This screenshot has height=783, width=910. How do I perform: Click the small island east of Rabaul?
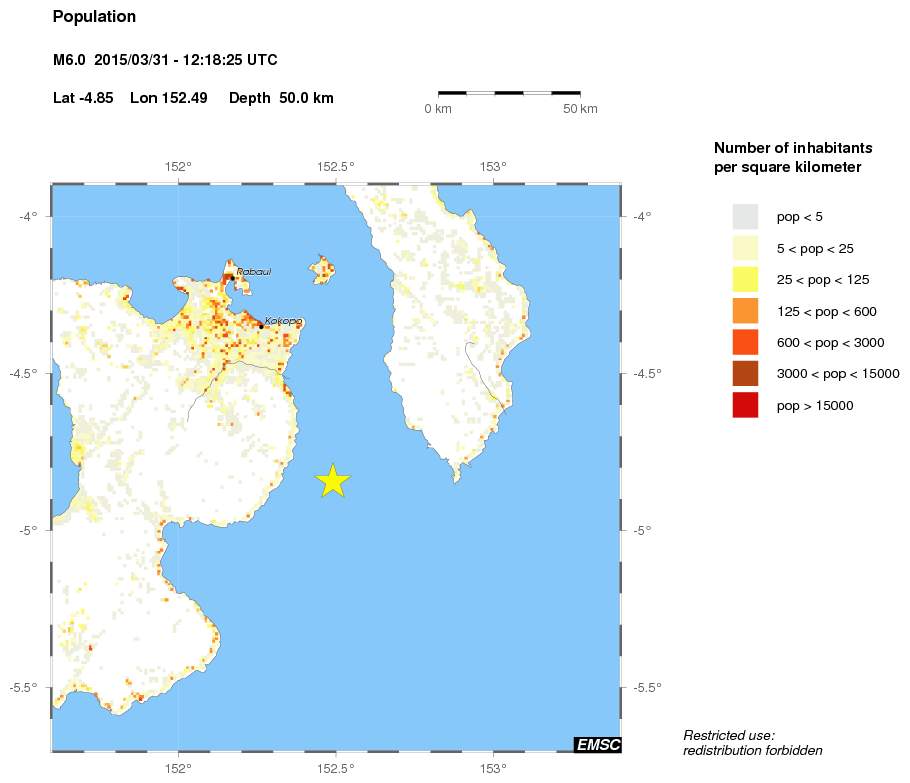pyautogui.click(x=322, y=269)
